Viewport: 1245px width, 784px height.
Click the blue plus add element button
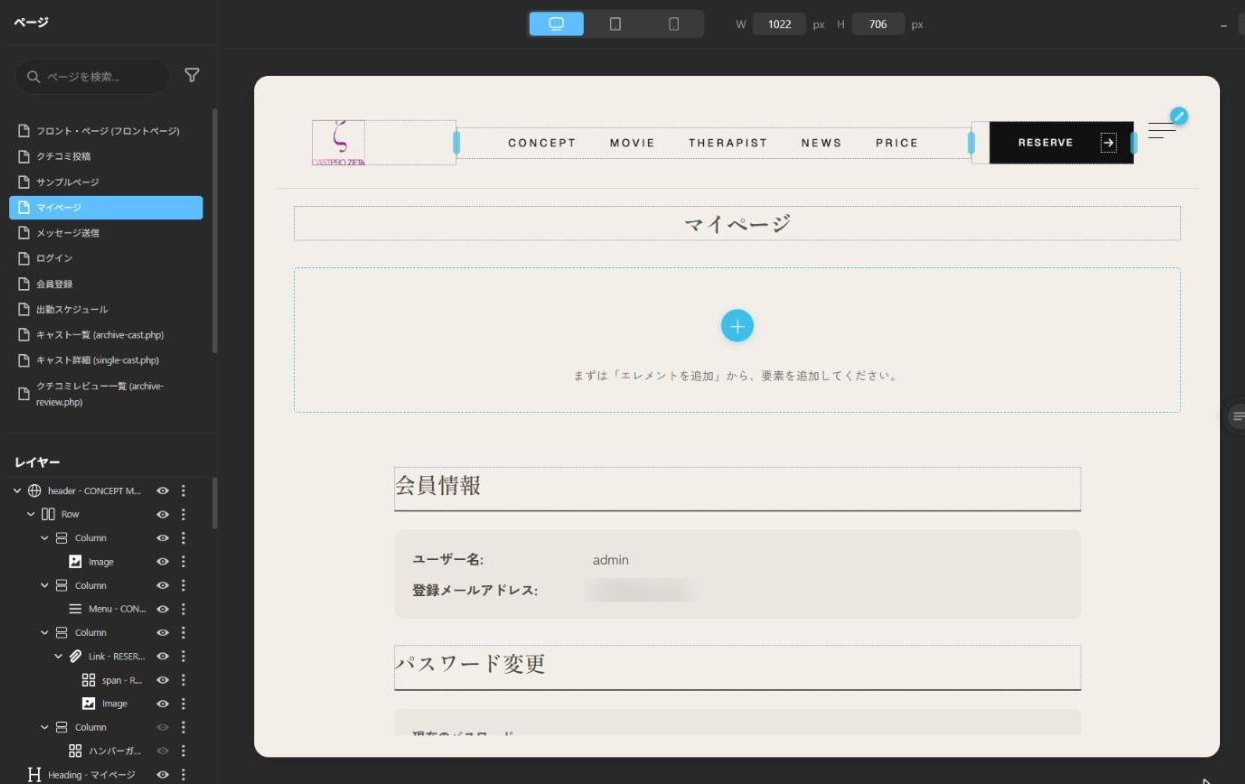tap(737, 325)
